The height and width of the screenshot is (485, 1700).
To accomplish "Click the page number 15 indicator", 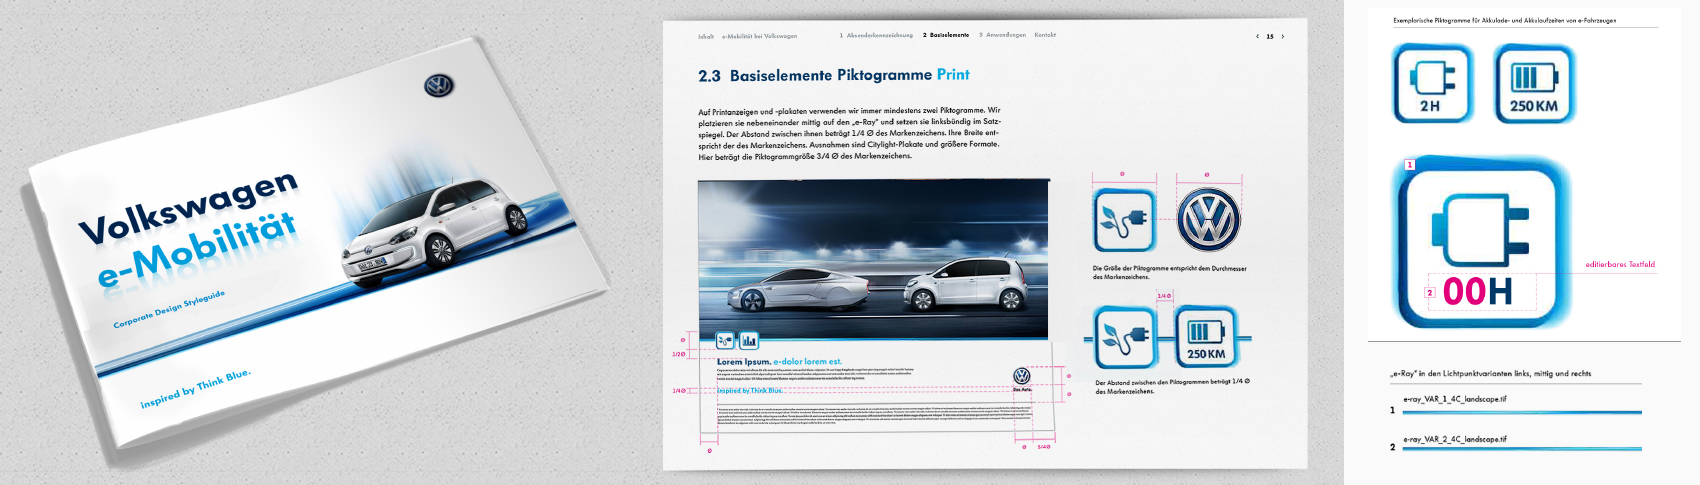I will 1270,36.
